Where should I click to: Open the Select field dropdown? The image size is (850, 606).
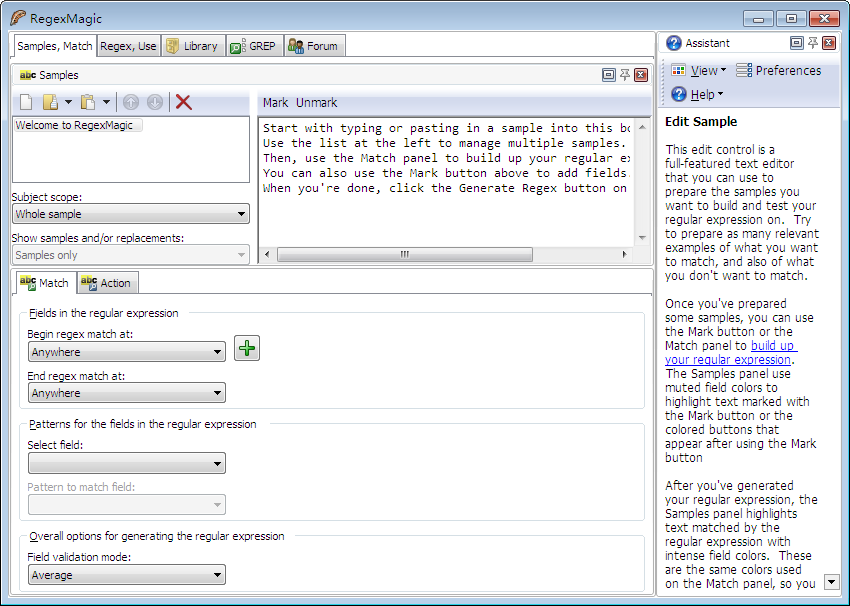127,463
